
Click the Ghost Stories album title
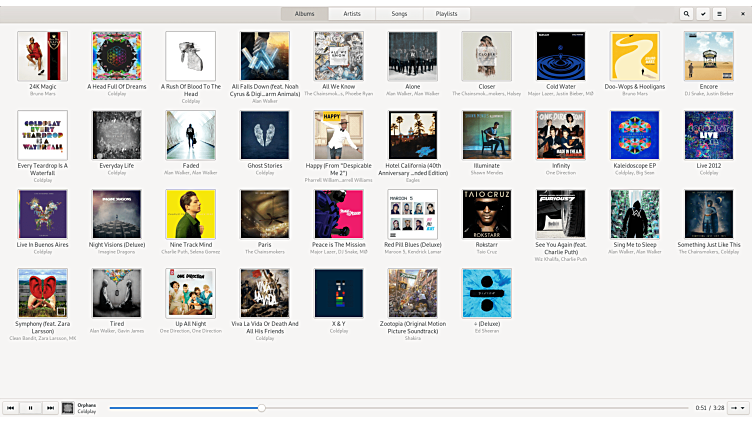(265, 166)
